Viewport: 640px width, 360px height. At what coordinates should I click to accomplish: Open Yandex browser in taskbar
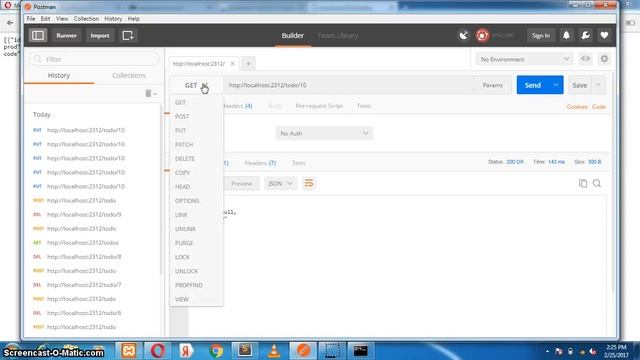tap(187, 350)
